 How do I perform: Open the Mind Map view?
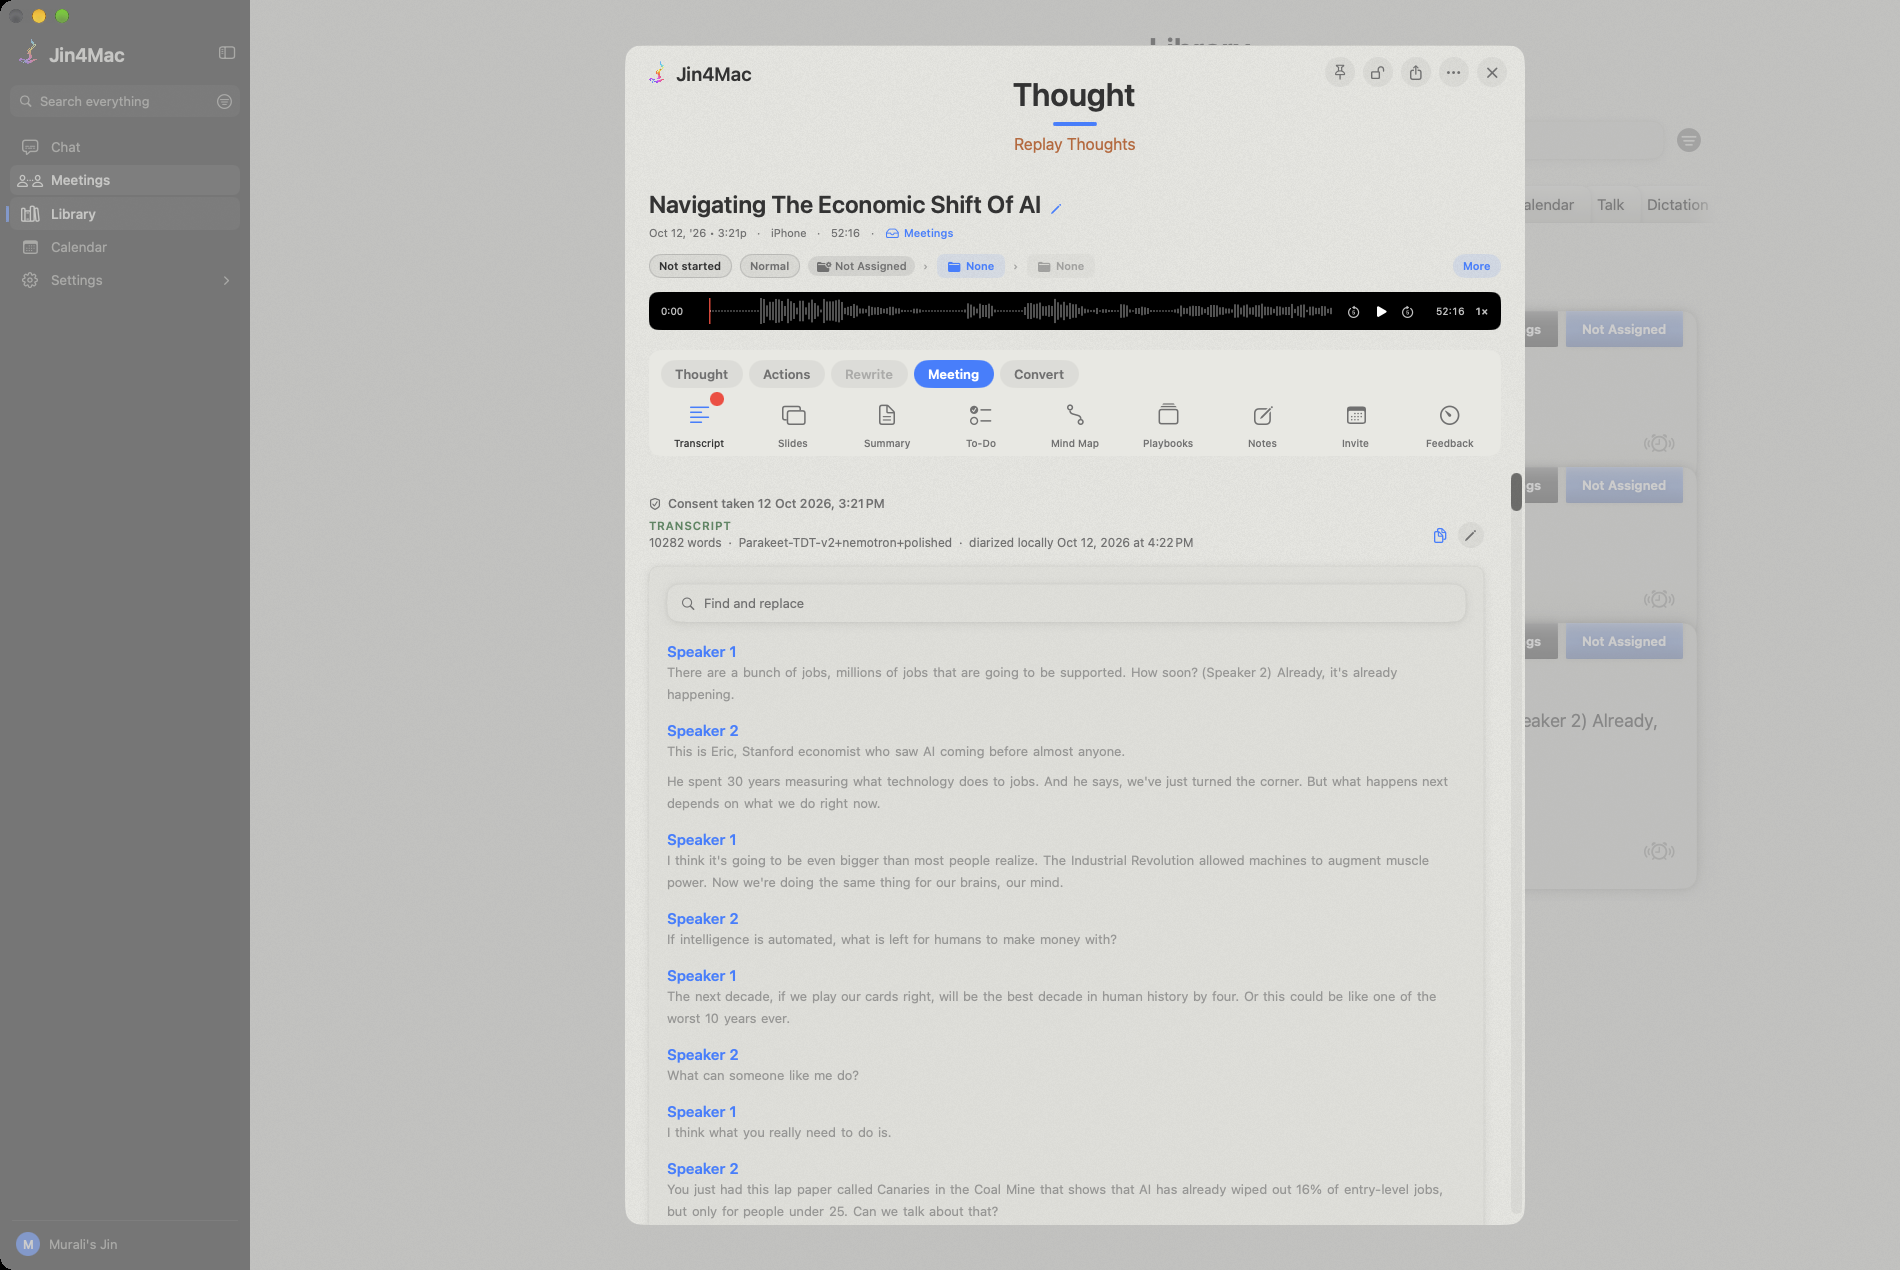[1075, 425]
